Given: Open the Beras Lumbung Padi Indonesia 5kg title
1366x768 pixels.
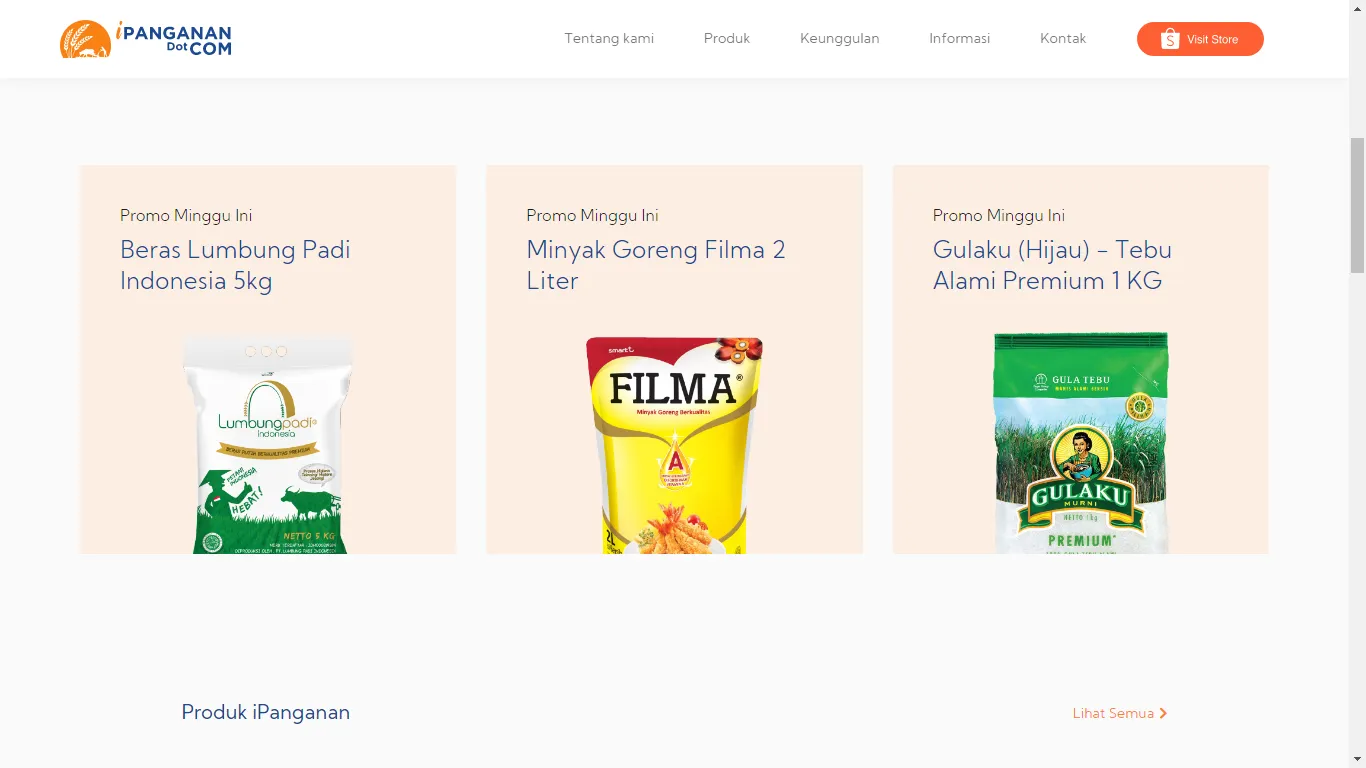Looking at the screenshot, I should coord(235,265).
